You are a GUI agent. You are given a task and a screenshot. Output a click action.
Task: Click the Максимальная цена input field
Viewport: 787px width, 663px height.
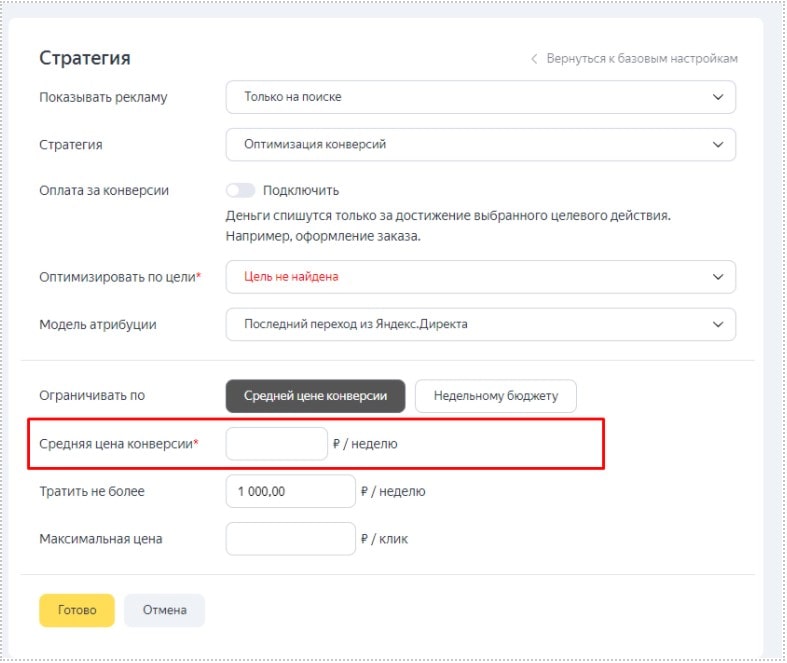pyautogui.click(x=291, y=538)
